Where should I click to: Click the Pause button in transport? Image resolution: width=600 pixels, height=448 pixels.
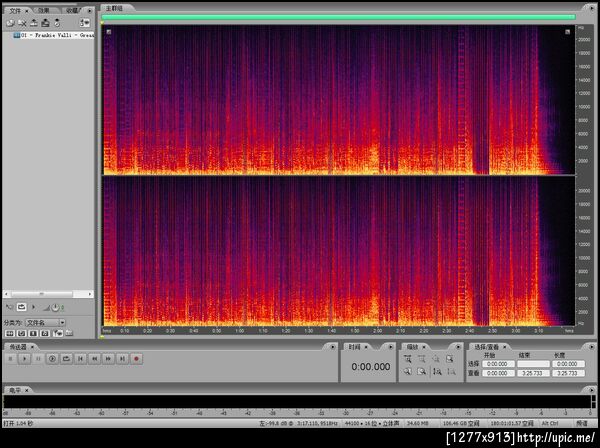click(38, 359)
